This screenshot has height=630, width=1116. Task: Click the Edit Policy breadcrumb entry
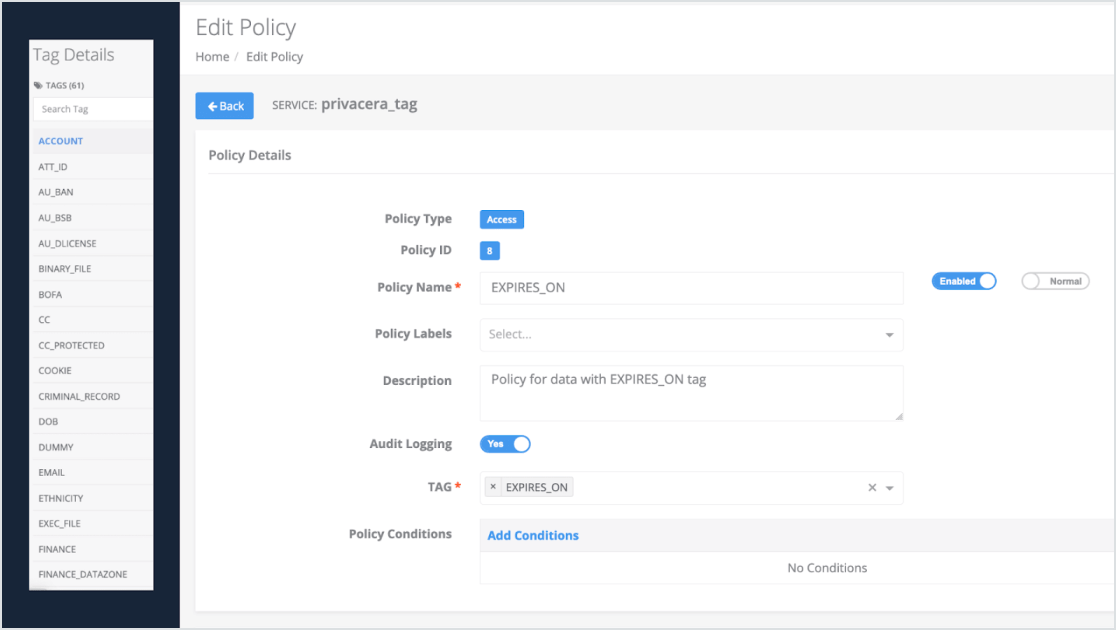pyautogui.click(x=274, y=56)
